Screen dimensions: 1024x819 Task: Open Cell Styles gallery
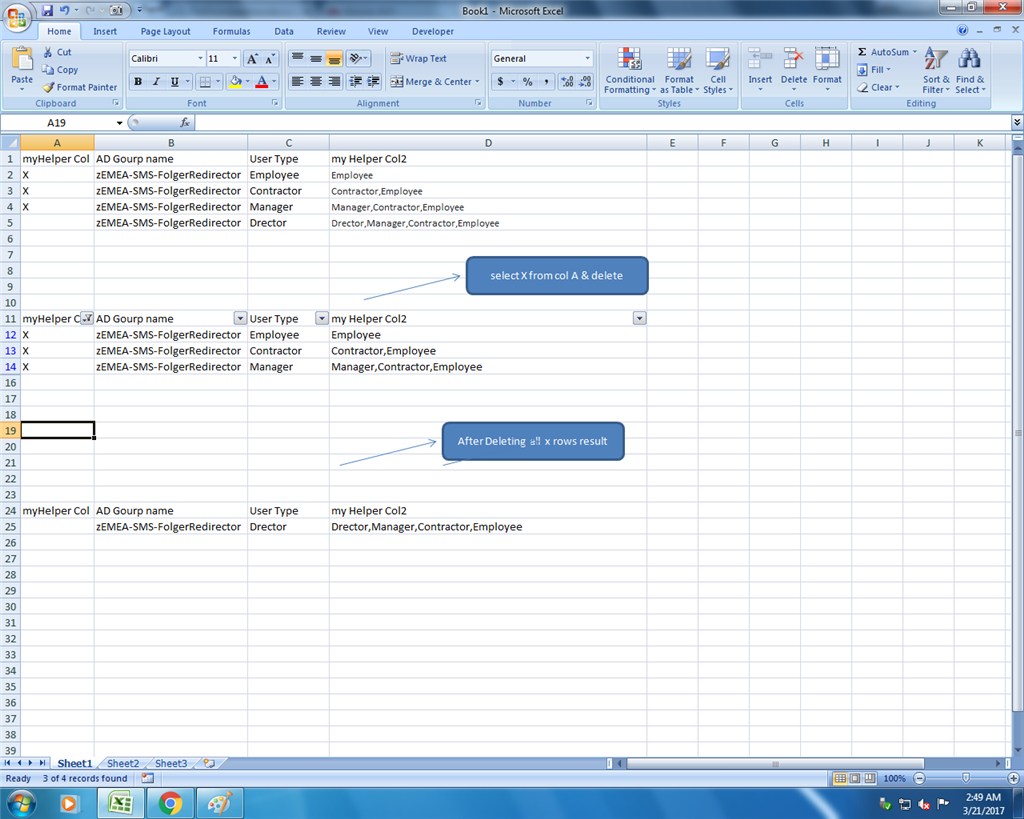point(718,71)
